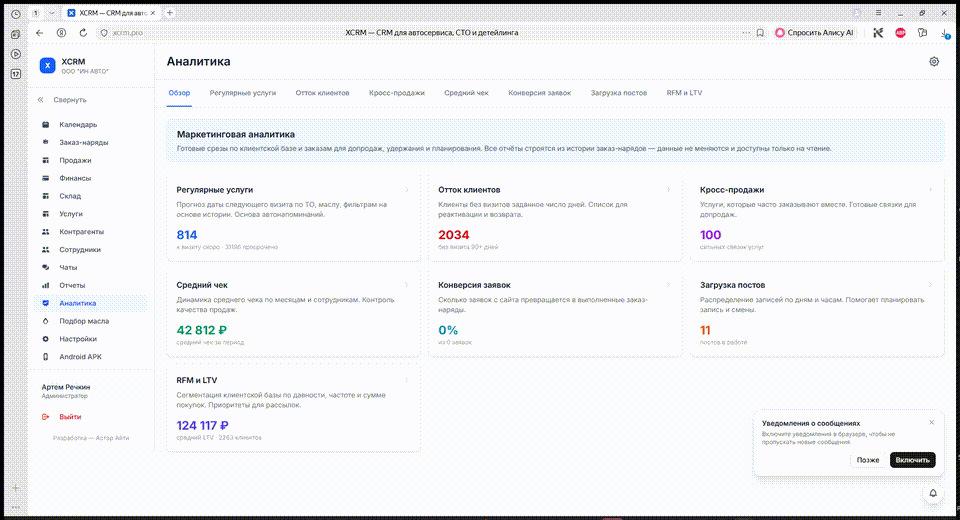
Task: Click the Выйти logout link
Action: point(70,416)
